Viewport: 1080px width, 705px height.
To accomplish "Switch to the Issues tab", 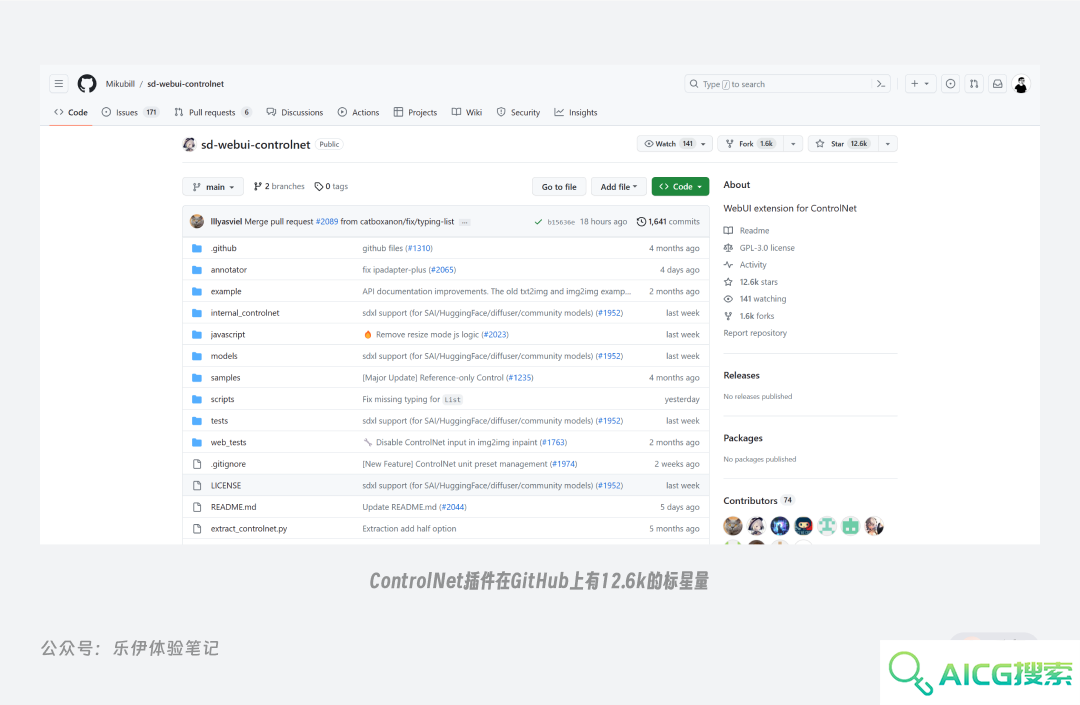I will [x=130, y=112].
